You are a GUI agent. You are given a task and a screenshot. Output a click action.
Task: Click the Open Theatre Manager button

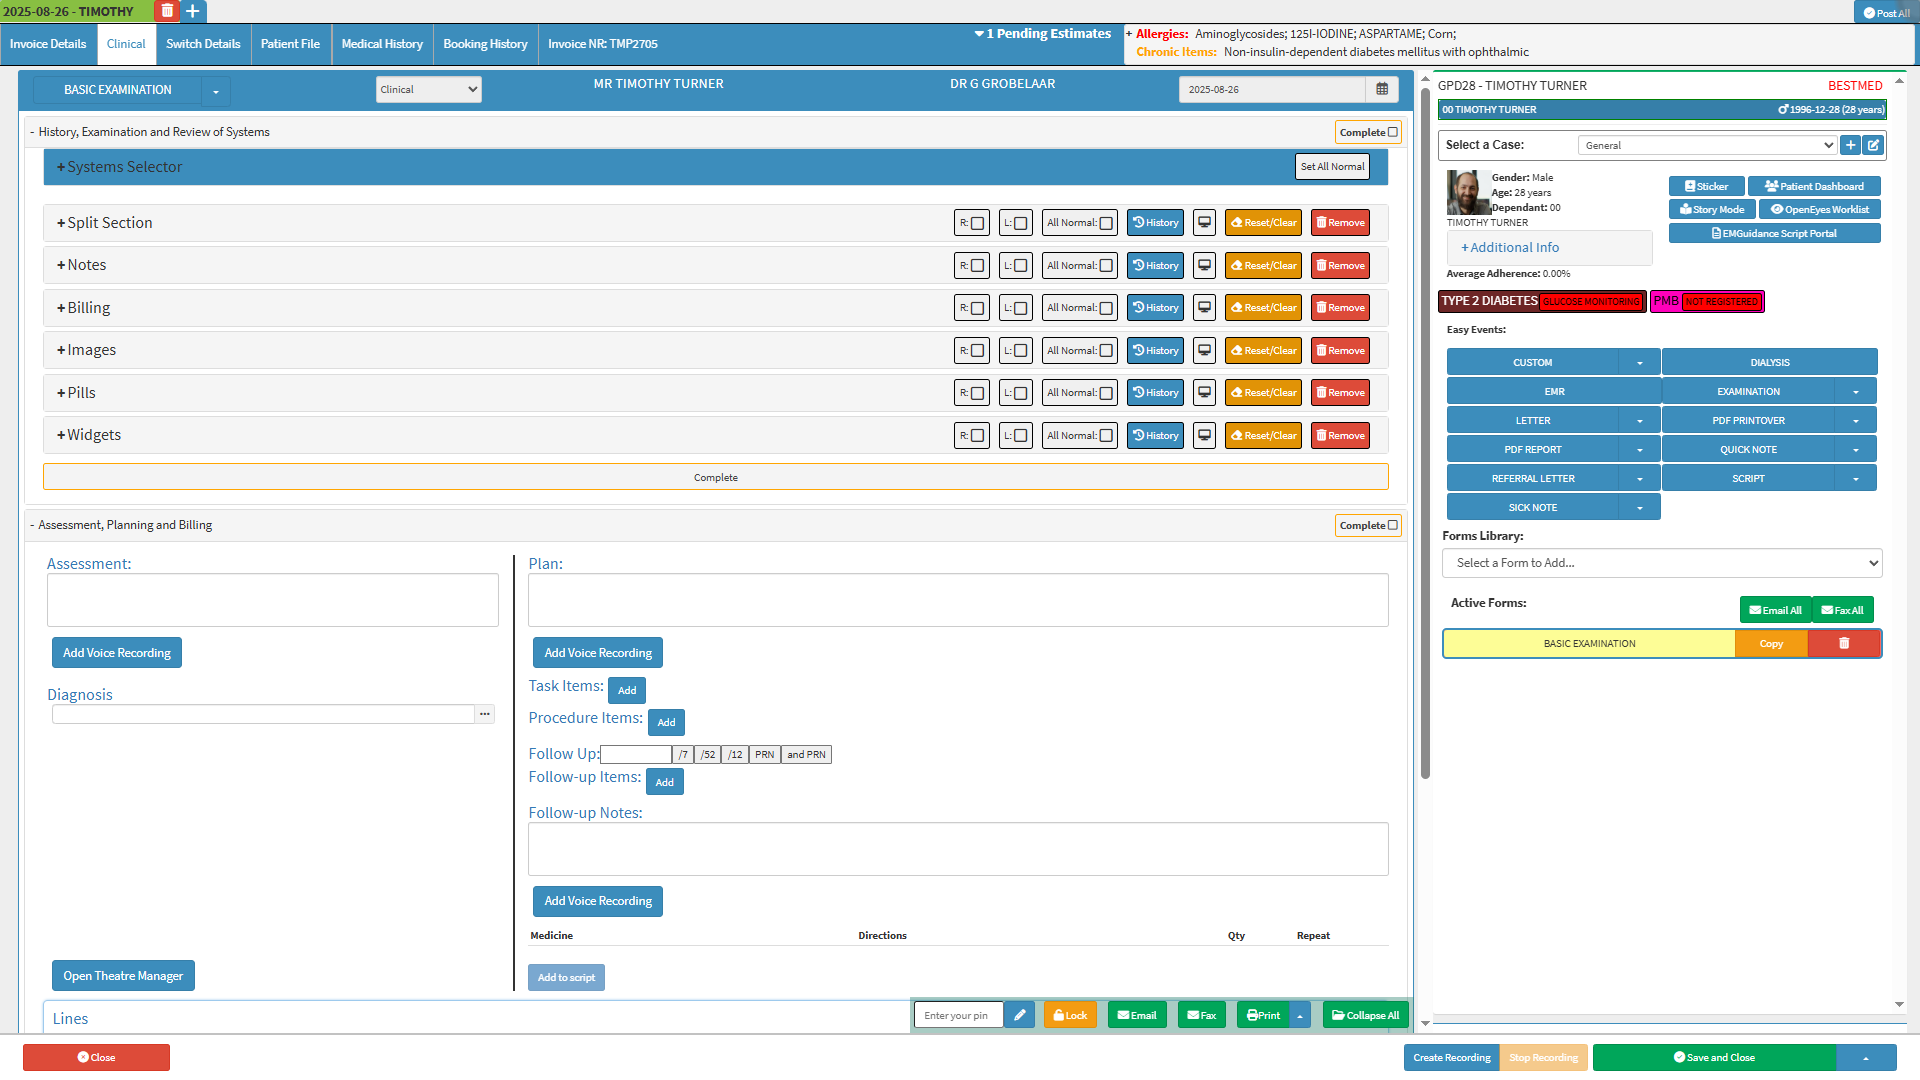pos(123,976)
